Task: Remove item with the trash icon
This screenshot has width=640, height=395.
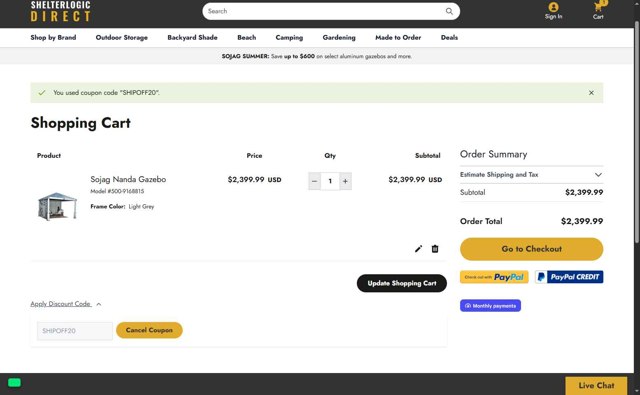Action: [435, 249]
